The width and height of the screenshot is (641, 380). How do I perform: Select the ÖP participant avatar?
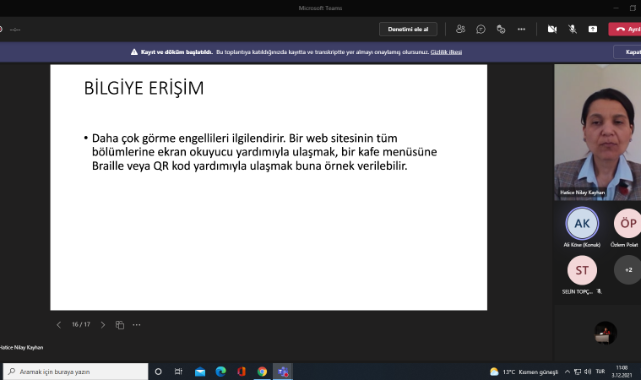point(628,223)
